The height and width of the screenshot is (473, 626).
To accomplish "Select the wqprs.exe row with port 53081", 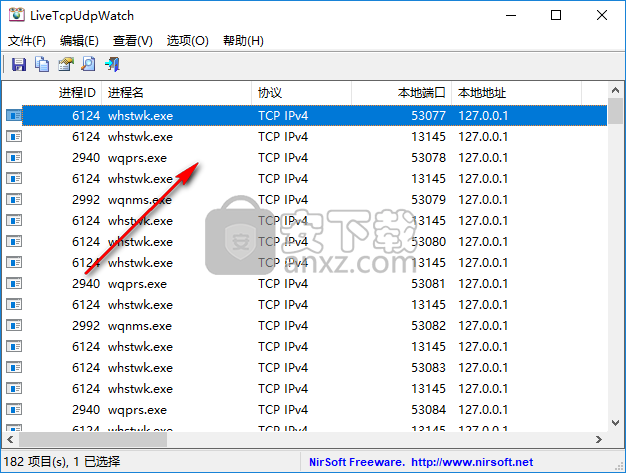I will tap(140, 284).
